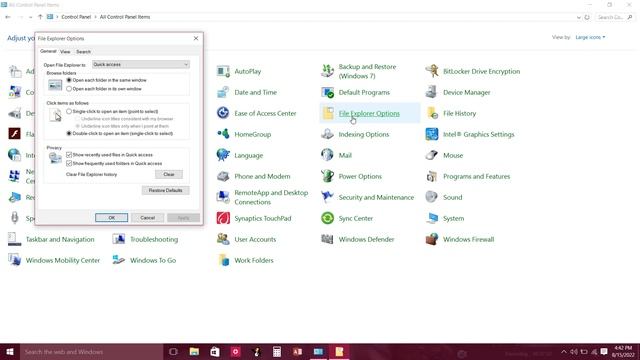
Task: Open Programs and Features icon
Action: (432, 176)
